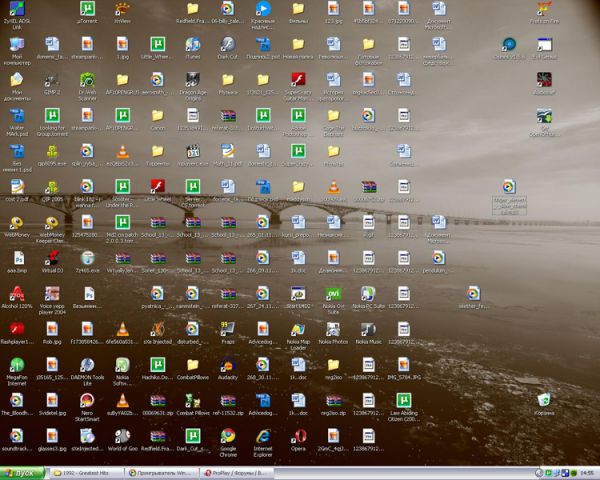Select the DAEMON Tools Lite icon
Screen dimensions: 600x480
pyautogui.click(x=86, y=365)
